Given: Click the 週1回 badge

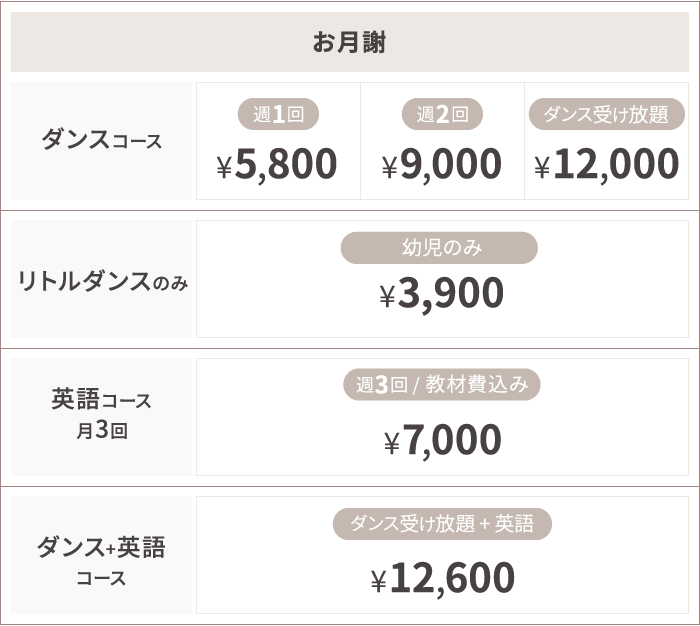Looking at the screenshot, I should pyautogui.click(x=278, y=114).
